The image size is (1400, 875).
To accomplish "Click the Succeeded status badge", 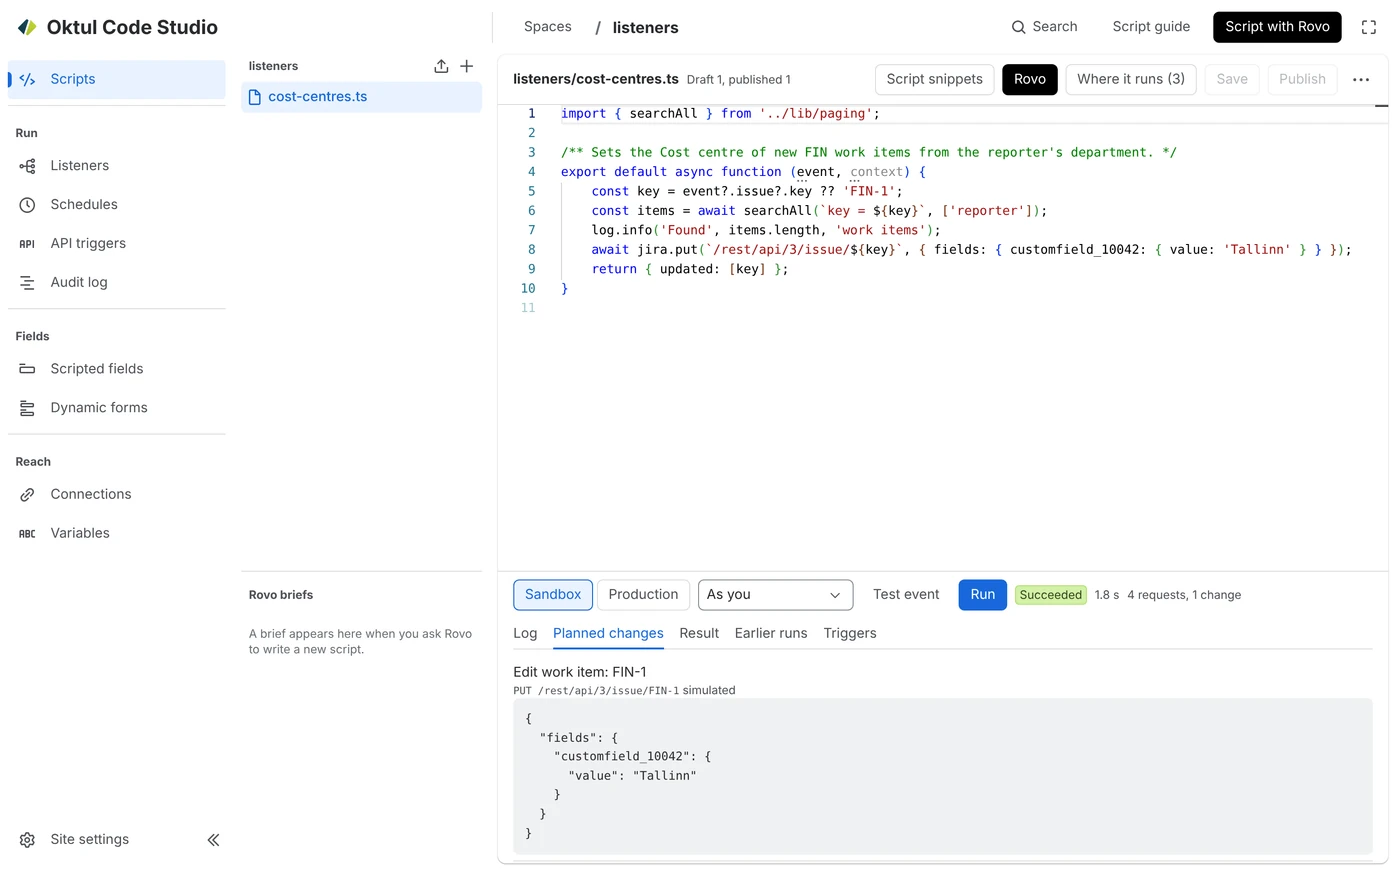I will 1051,595.
